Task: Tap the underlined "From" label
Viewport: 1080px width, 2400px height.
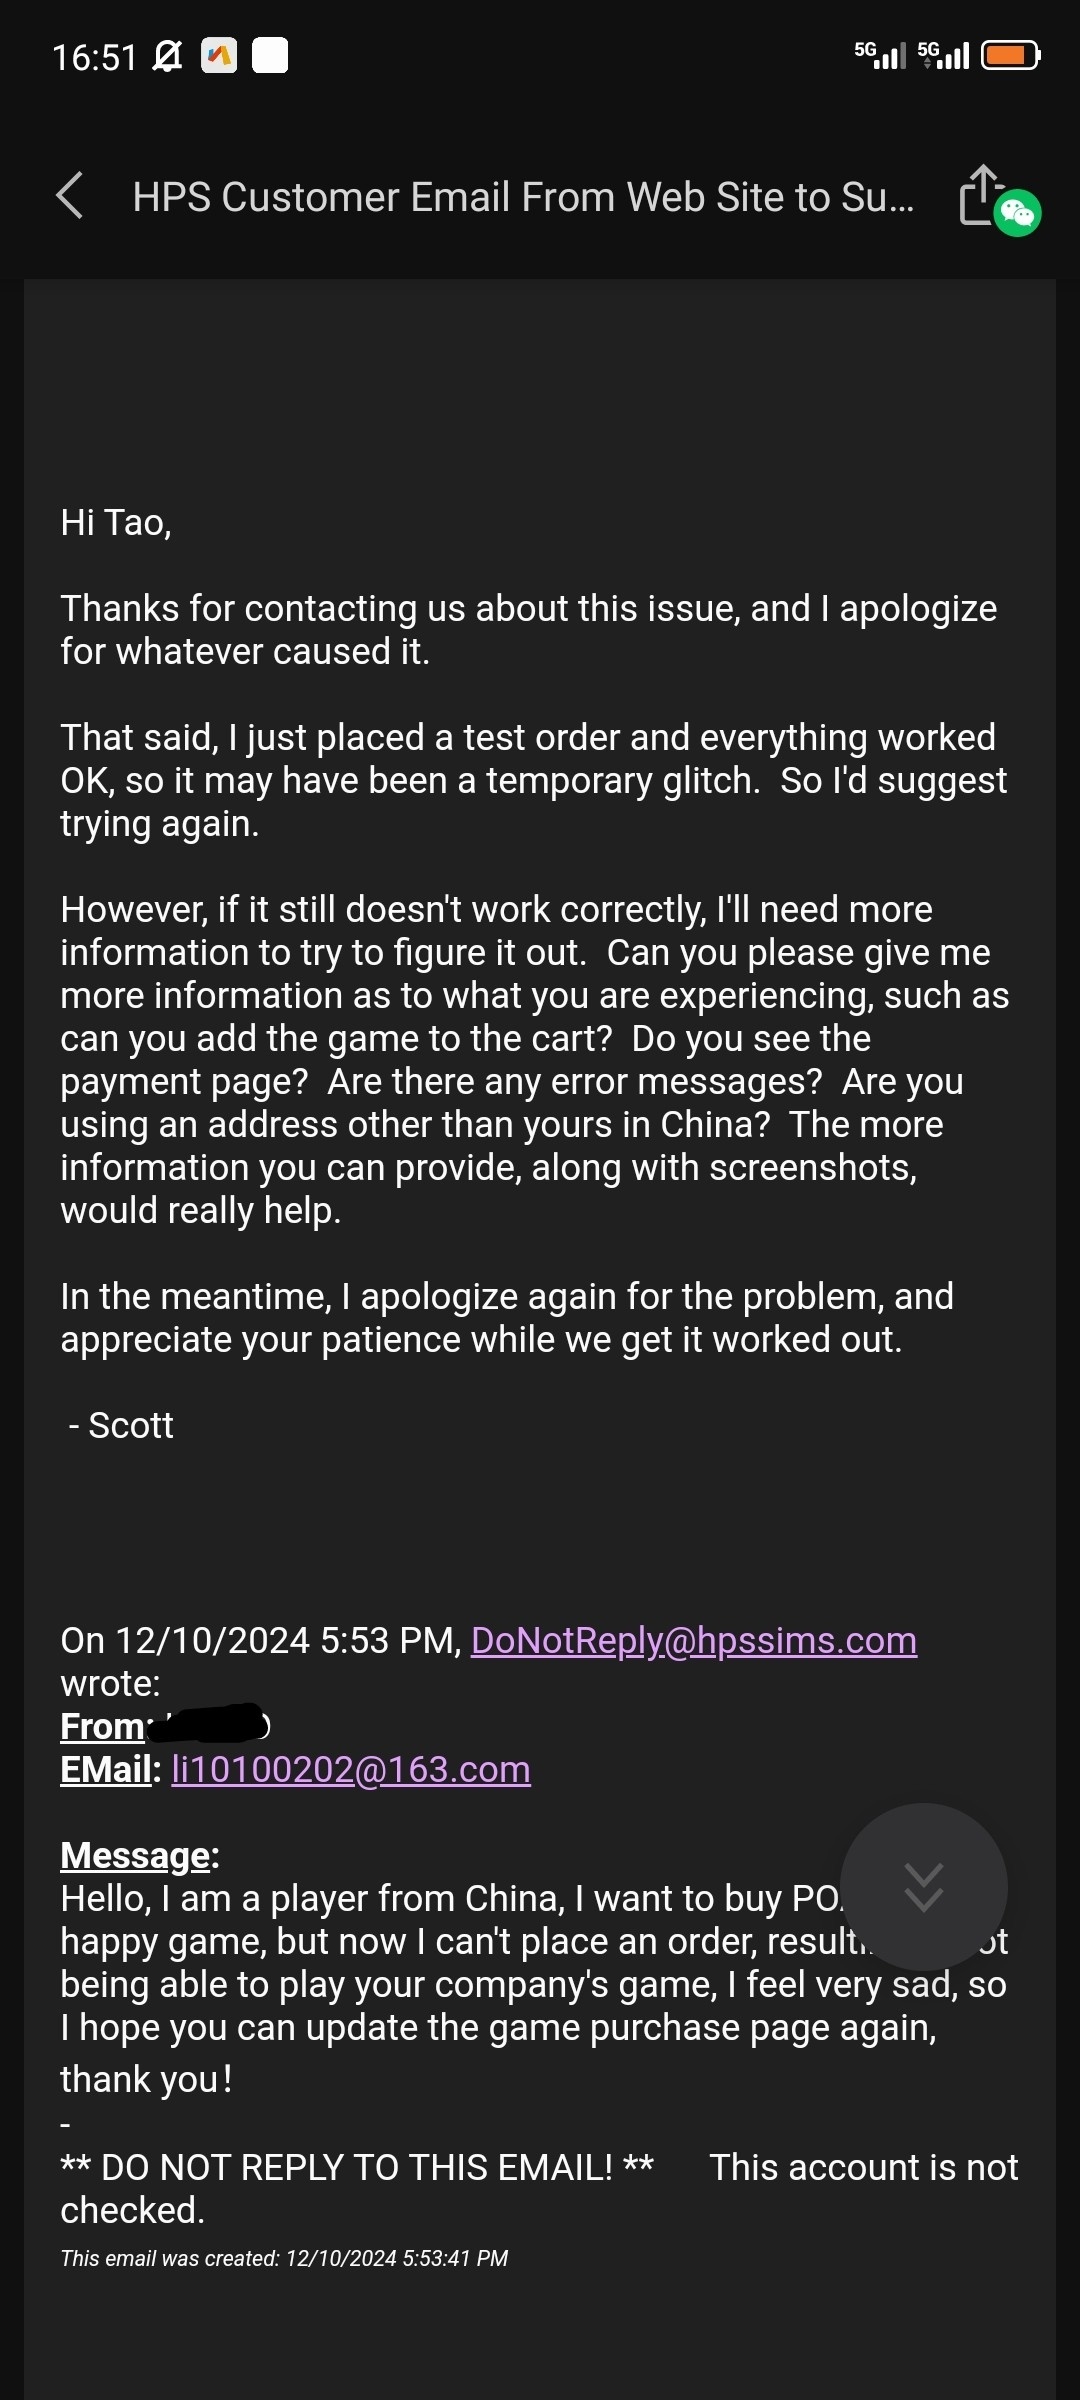Action: pos(102,1727)
